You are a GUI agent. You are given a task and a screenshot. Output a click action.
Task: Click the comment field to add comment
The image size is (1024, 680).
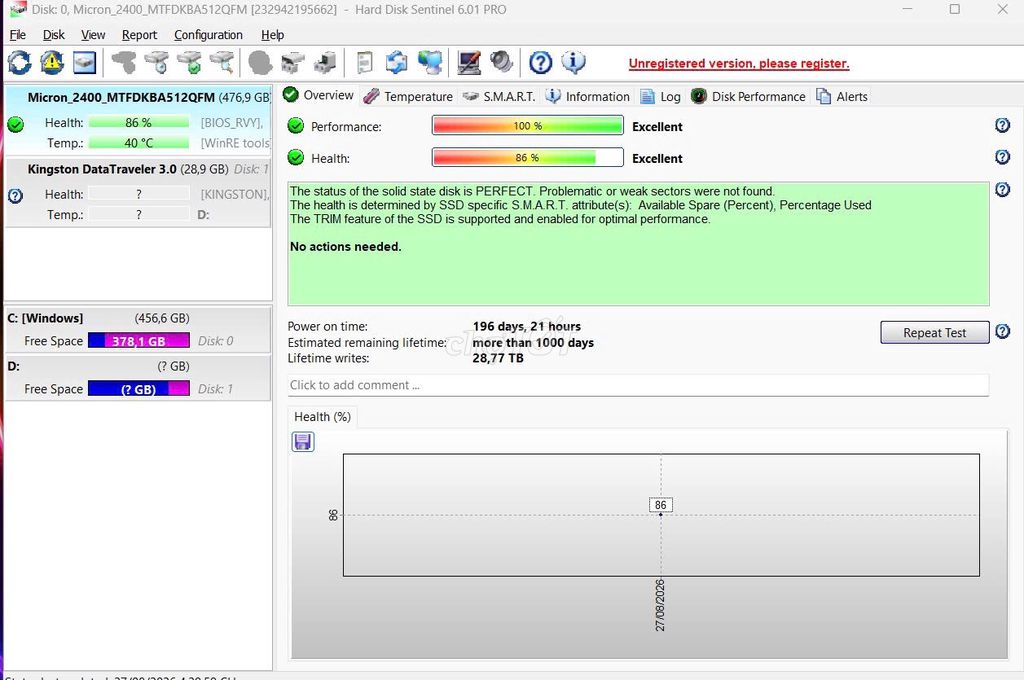(638, 385)
